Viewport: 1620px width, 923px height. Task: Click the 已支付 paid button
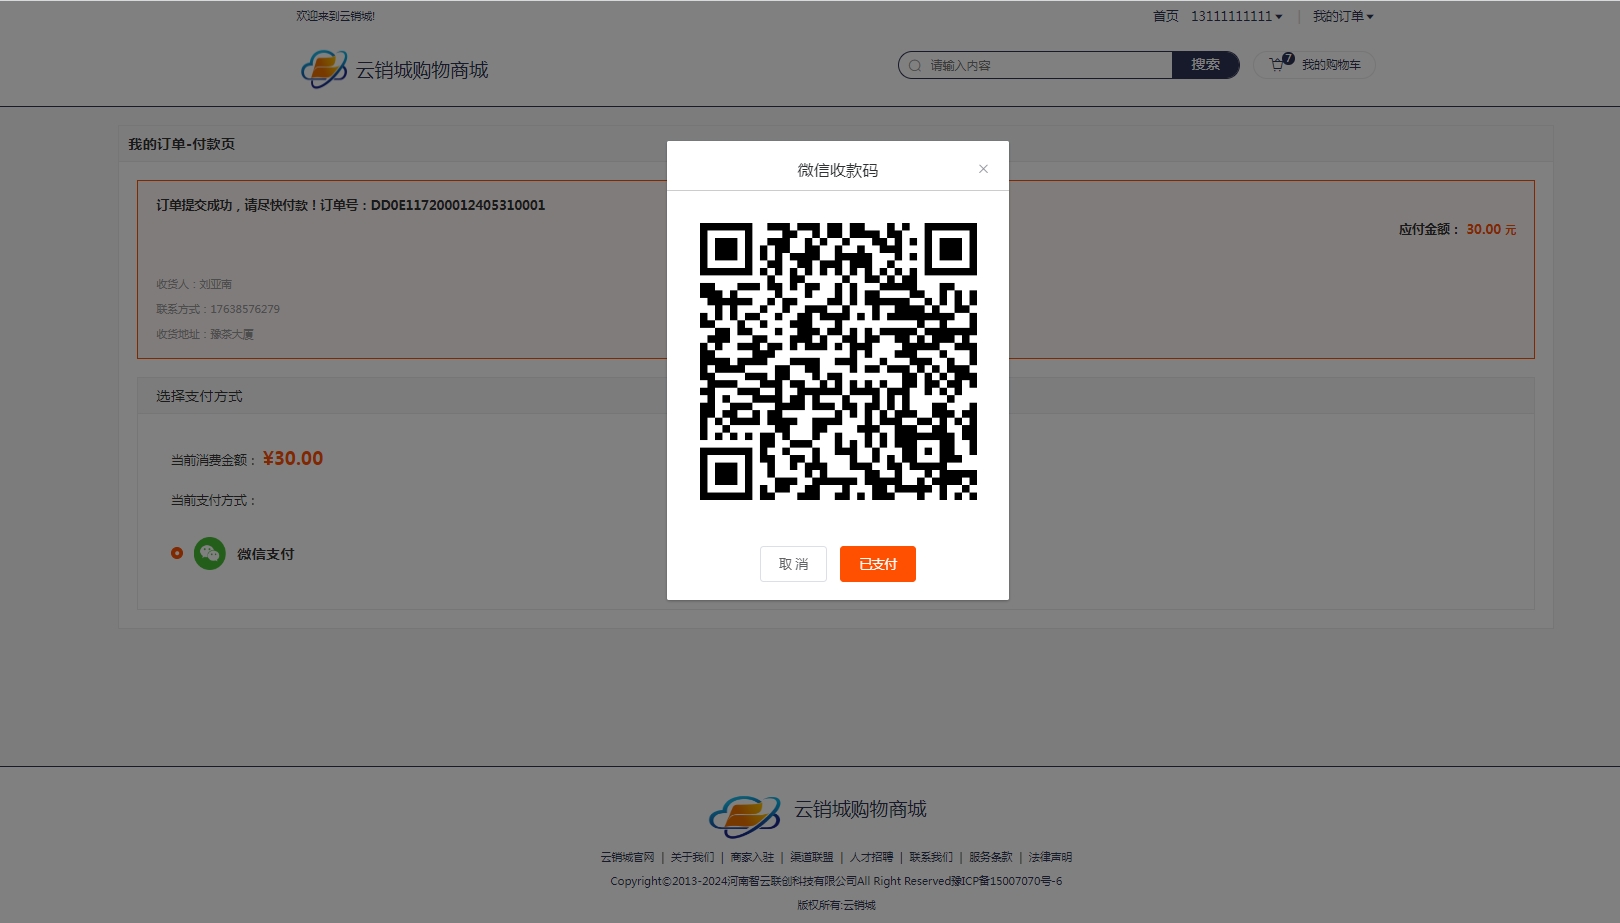(877, 564)
